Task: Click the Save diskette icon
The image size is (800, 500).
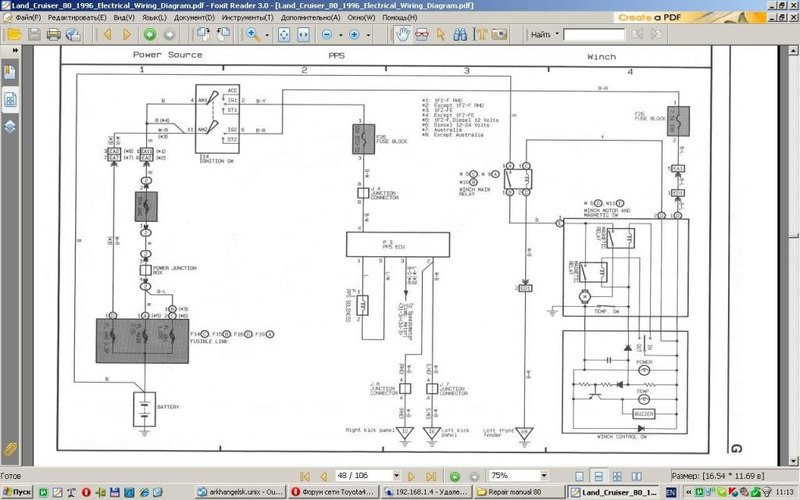Action: pyautogui.click(x=35, y=34)
